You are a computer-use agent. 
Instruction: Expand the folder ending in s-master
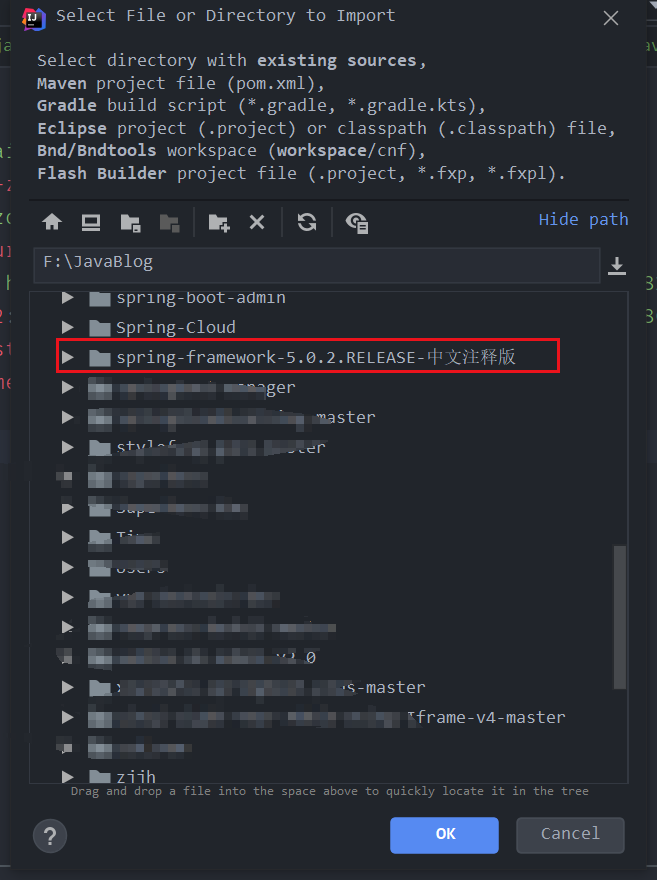point(68,687)
